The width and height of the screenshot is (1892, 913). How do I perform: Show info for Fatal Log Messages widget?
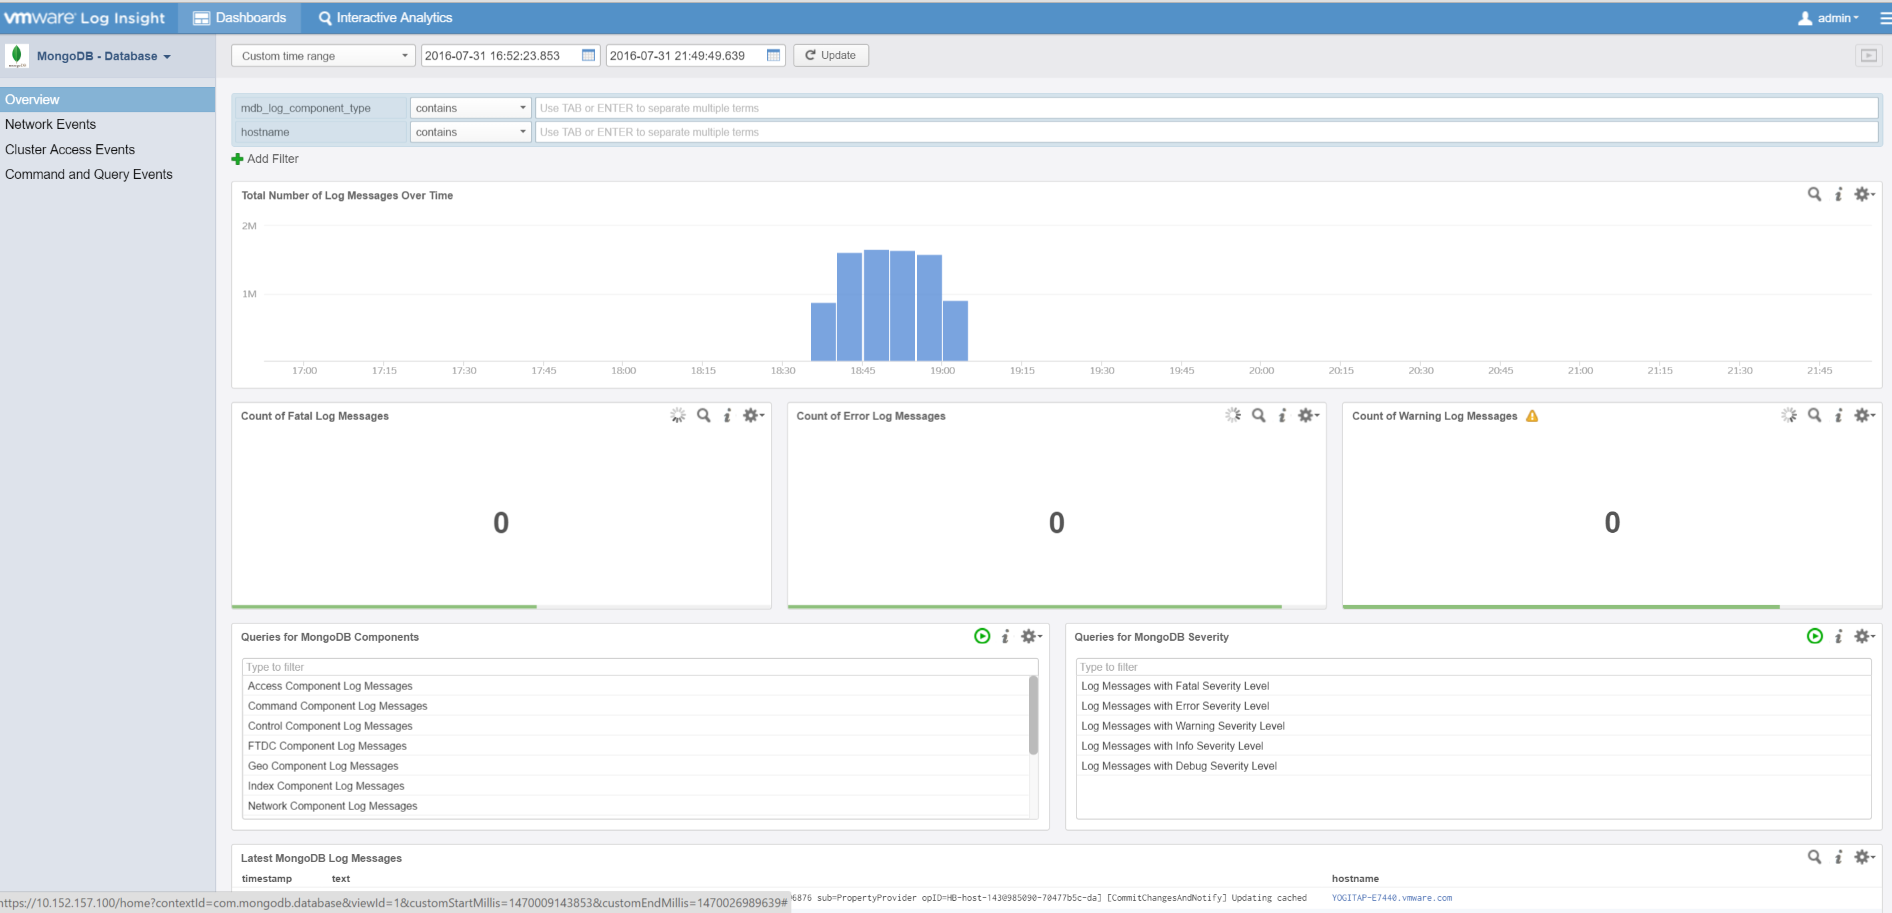click(x=728, y=415)
